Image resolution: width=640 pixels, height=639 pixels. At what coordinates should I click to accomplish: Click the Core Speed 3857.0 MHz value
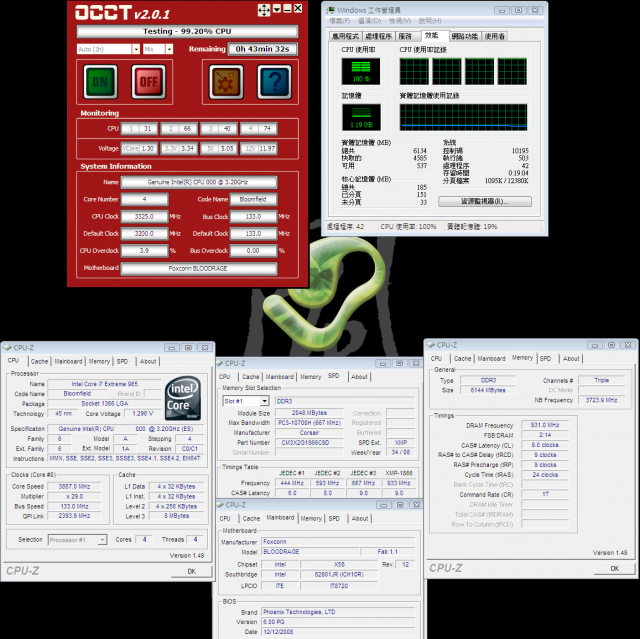pyautogui.click(x=74, y=486)
